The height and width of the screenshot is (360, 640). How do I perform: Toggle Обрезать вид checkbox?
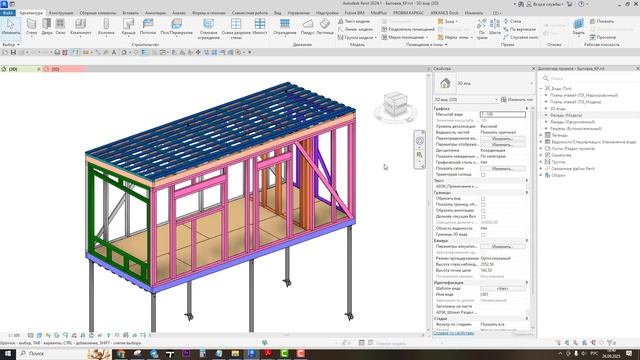point(483,199)
